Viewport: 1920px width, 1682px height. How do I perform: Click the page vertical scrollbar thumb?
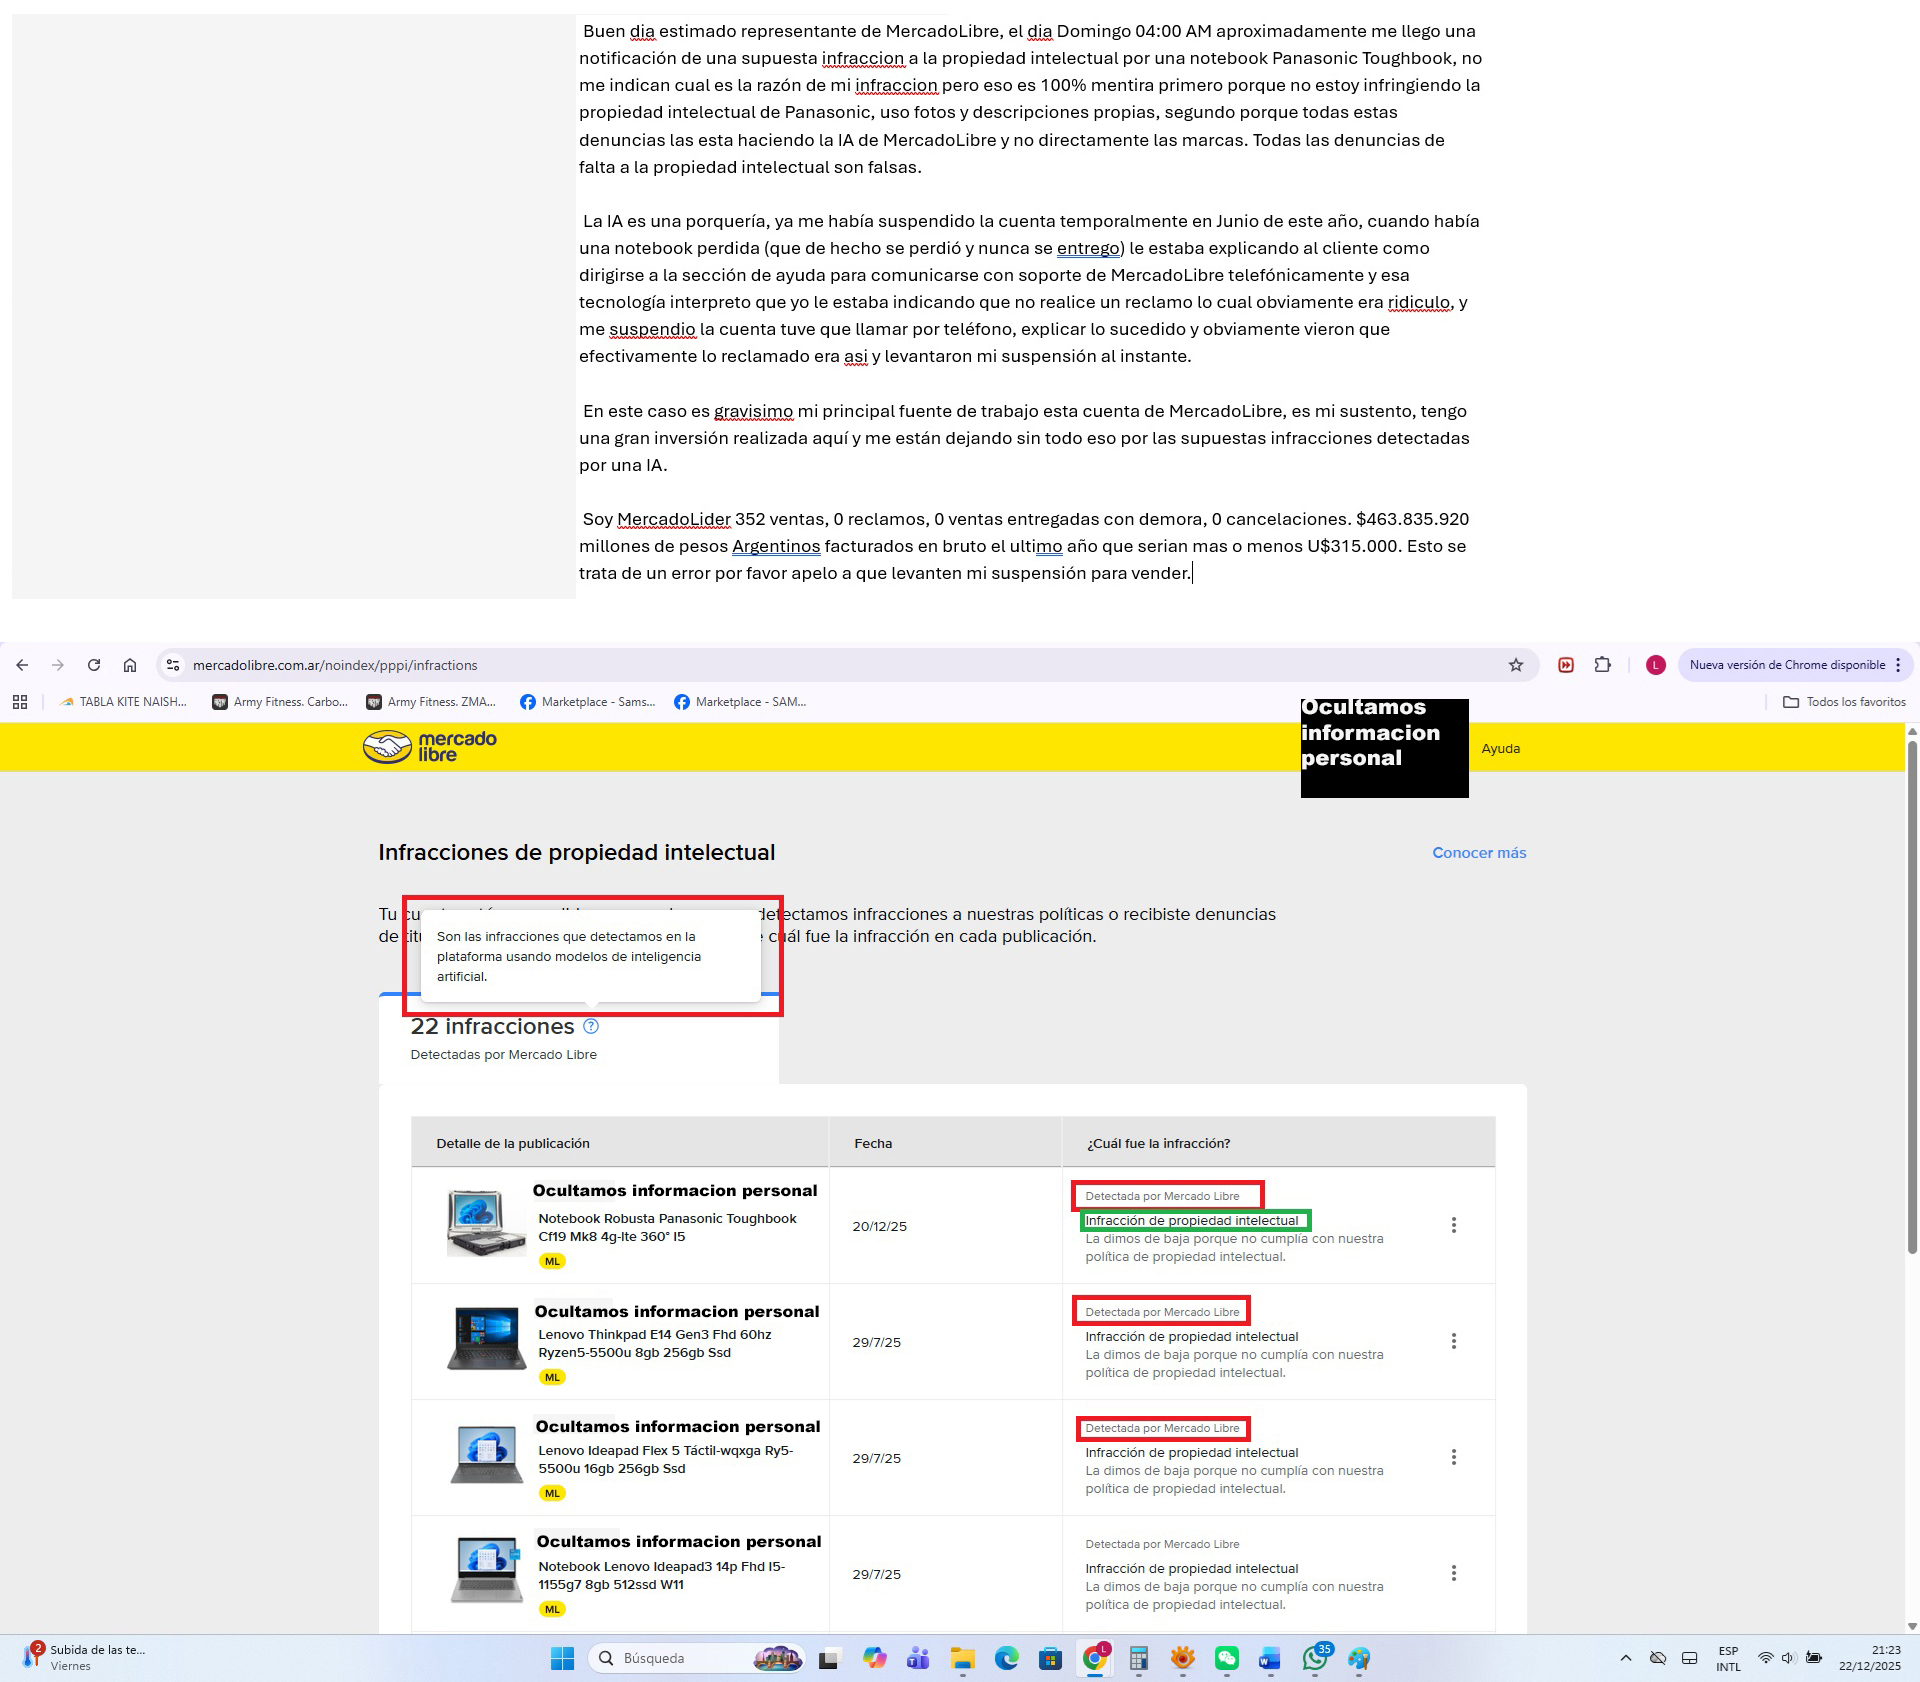point(1912,1000)
